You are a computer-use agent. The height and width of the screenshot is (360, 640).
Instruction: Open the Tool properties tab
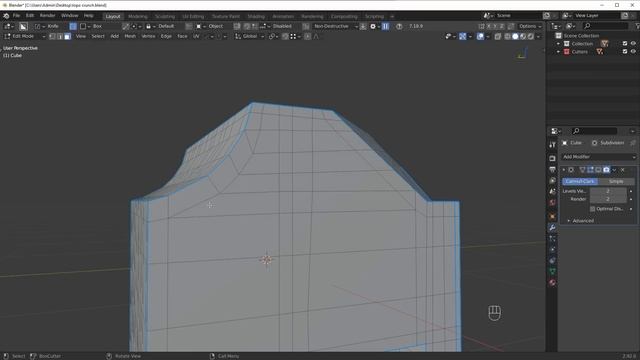(552, 145)
